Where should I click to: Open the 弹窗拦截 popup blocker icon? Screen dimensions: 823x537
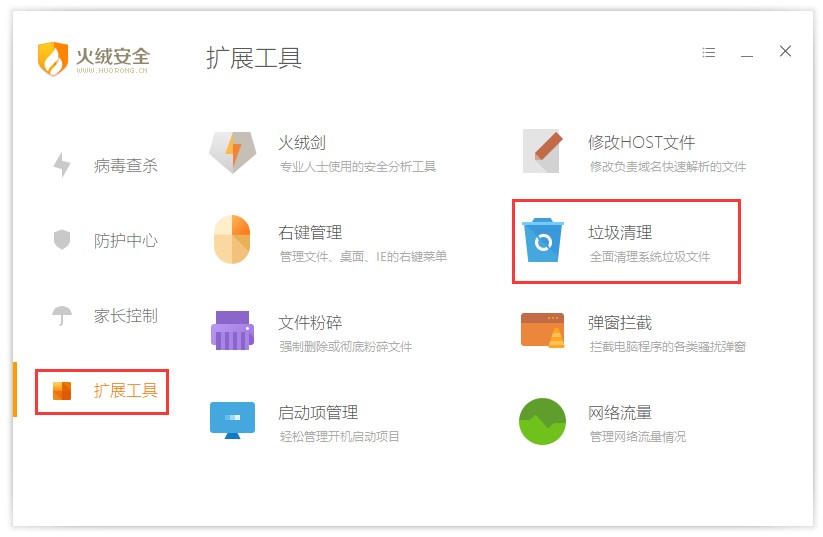(x=543, y=331)
